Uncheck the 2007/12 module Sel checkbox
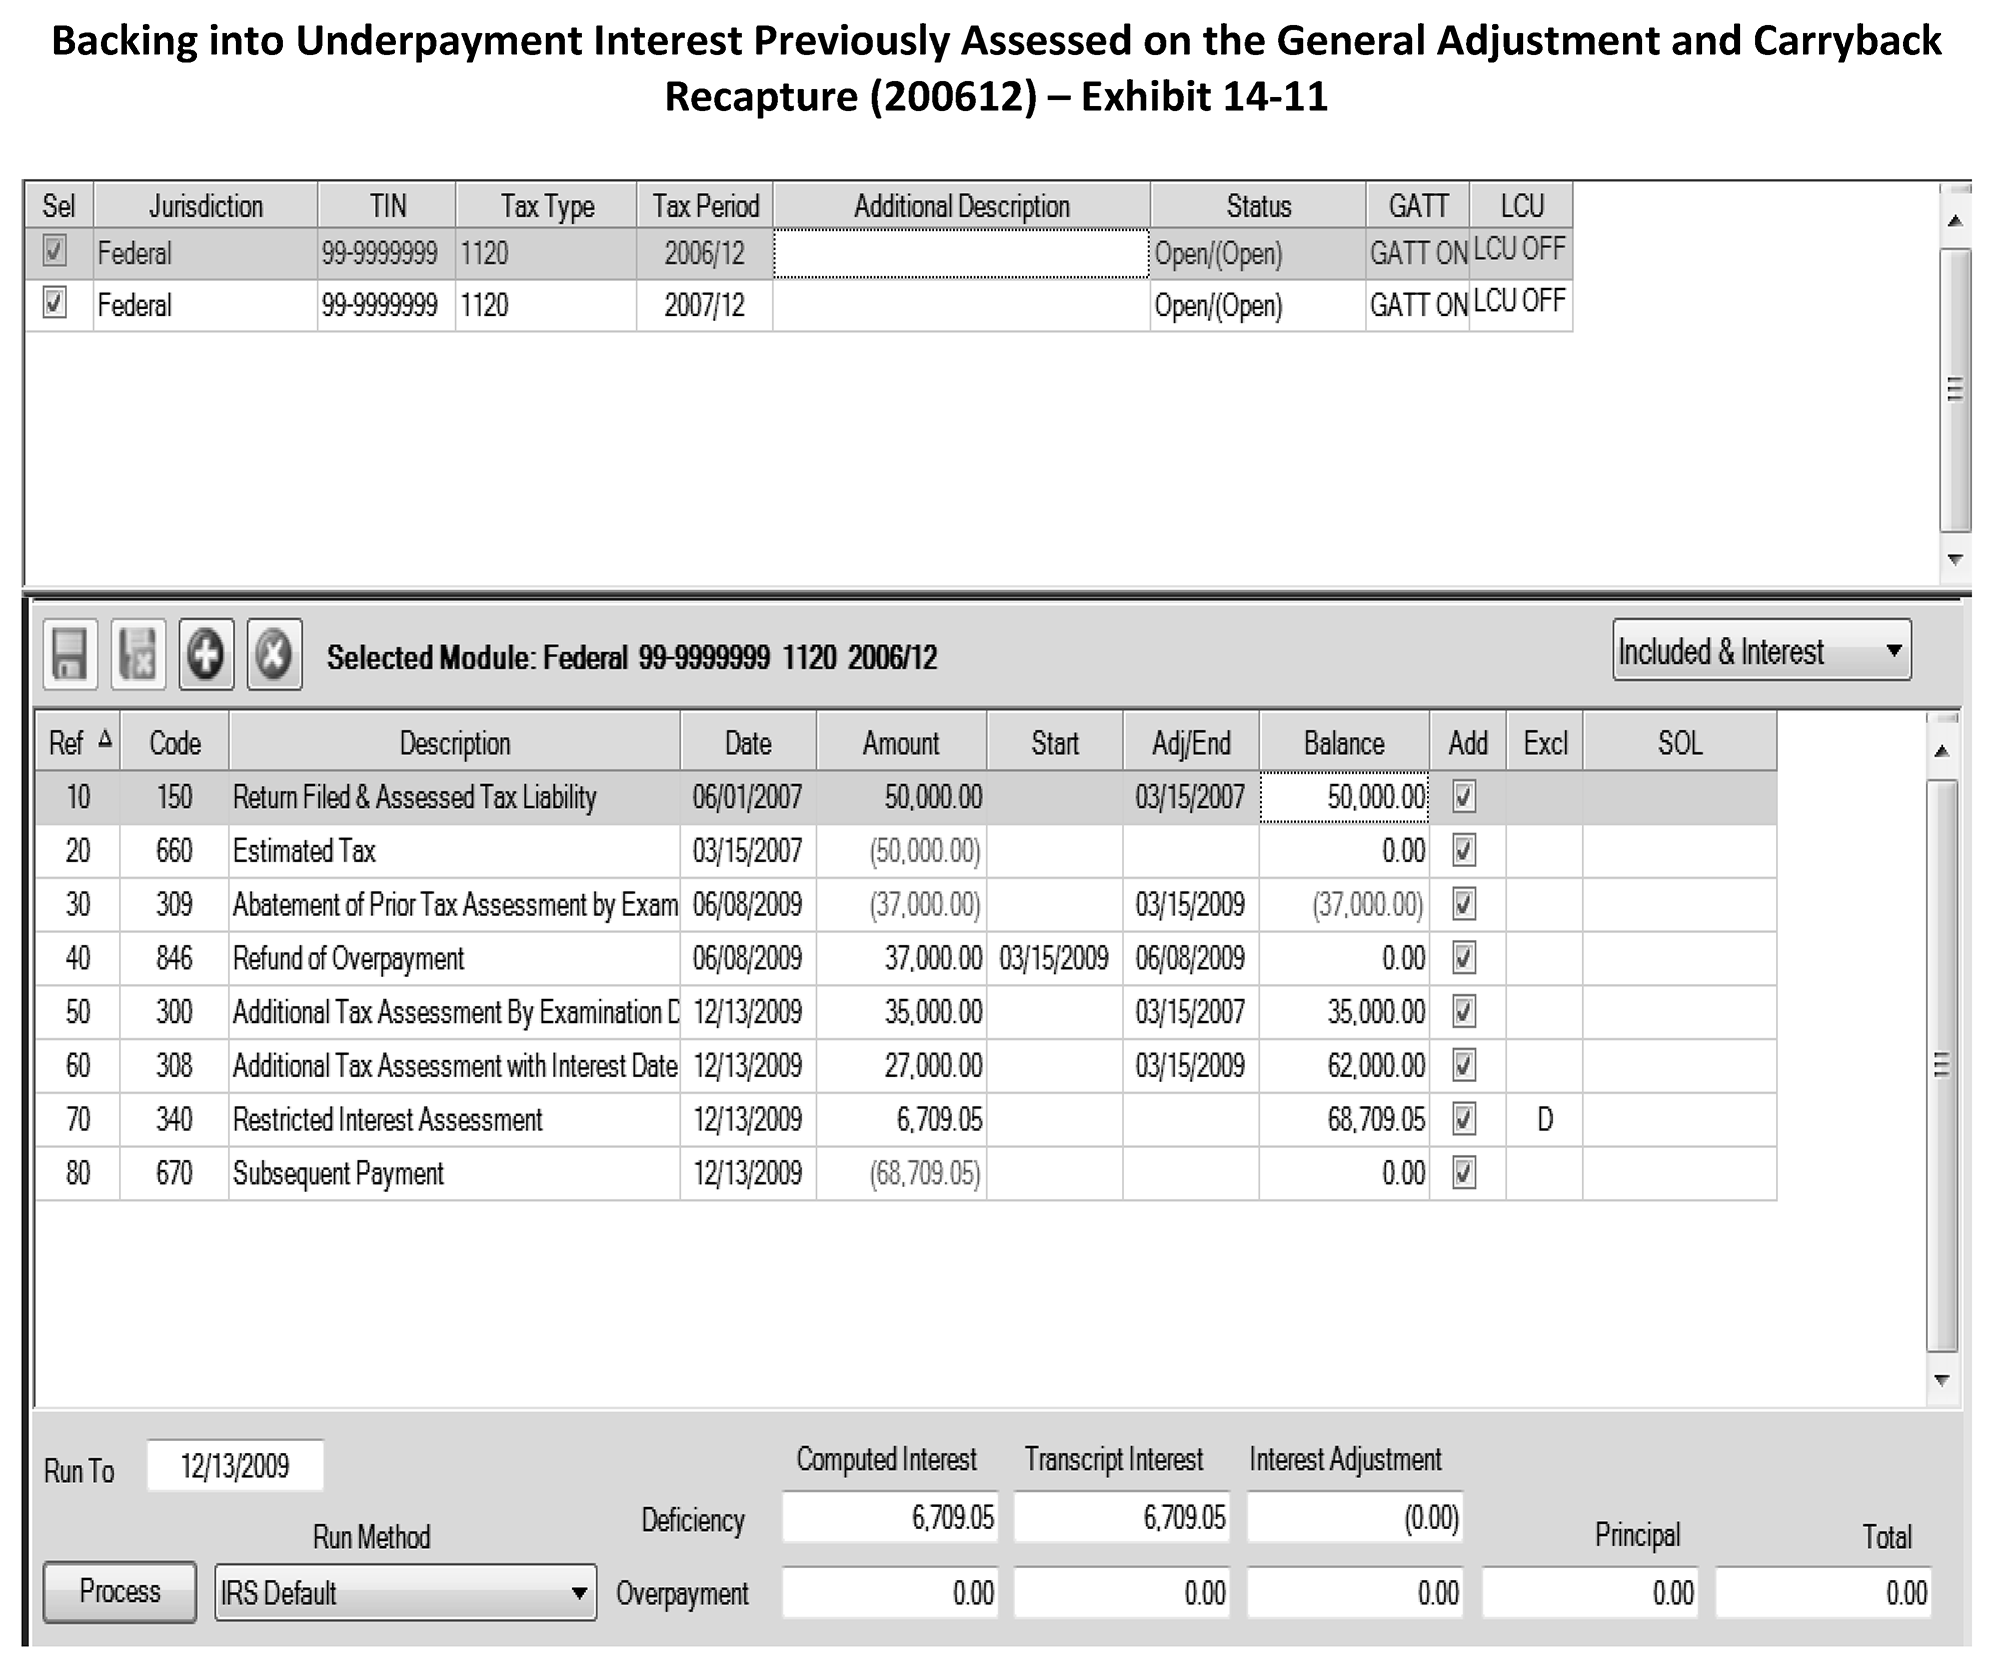The image size is (1993, 1676). (x=55, y=303)
